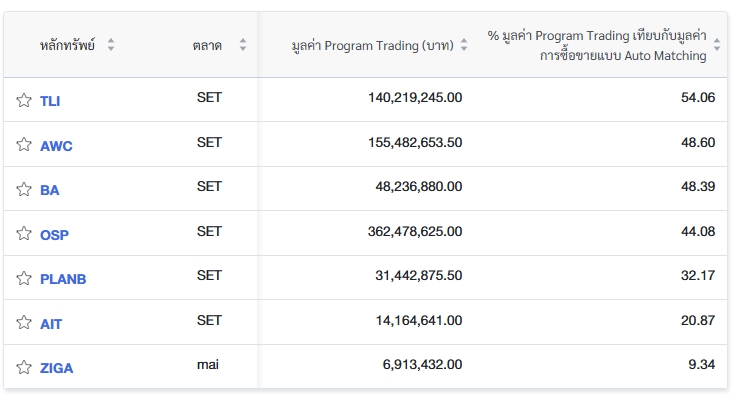The height and width of the screenshot is (400, 739).
Task: Click the หลักทรัพย์ column header
Action: (x=68, y=45)
